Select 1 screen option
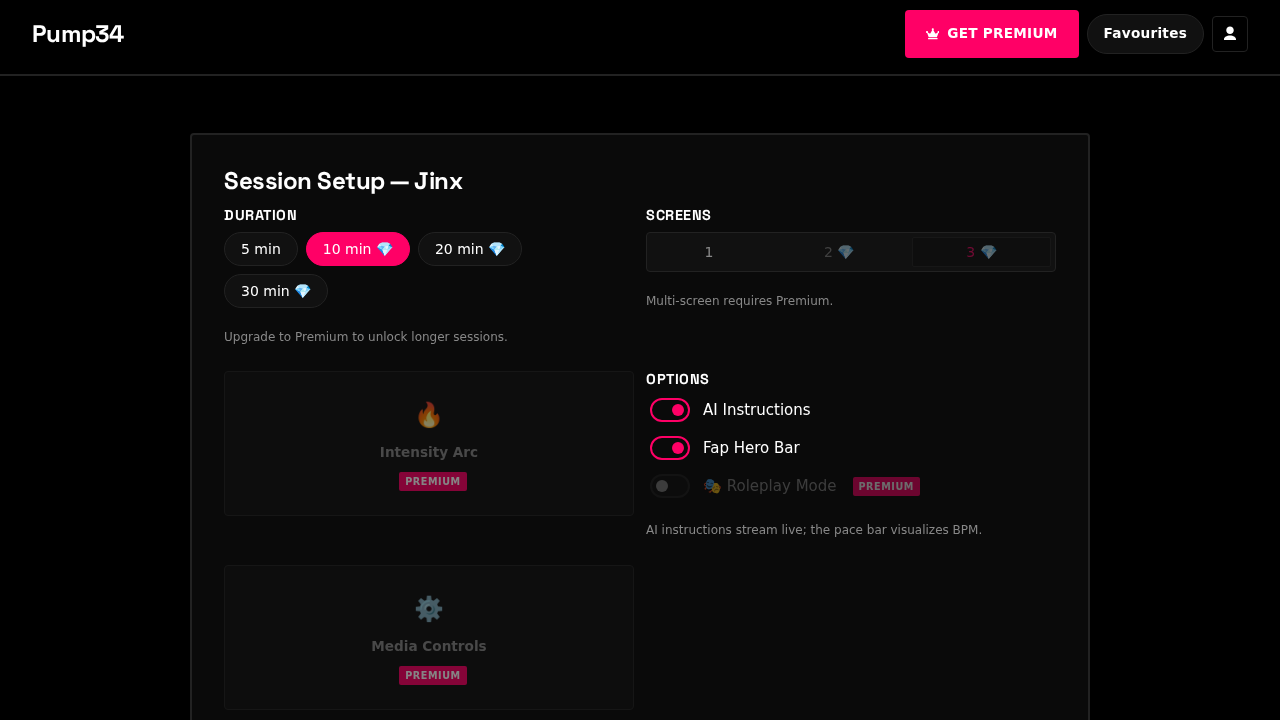Screen dimensions: 1280x720 (x=709, y=252)
